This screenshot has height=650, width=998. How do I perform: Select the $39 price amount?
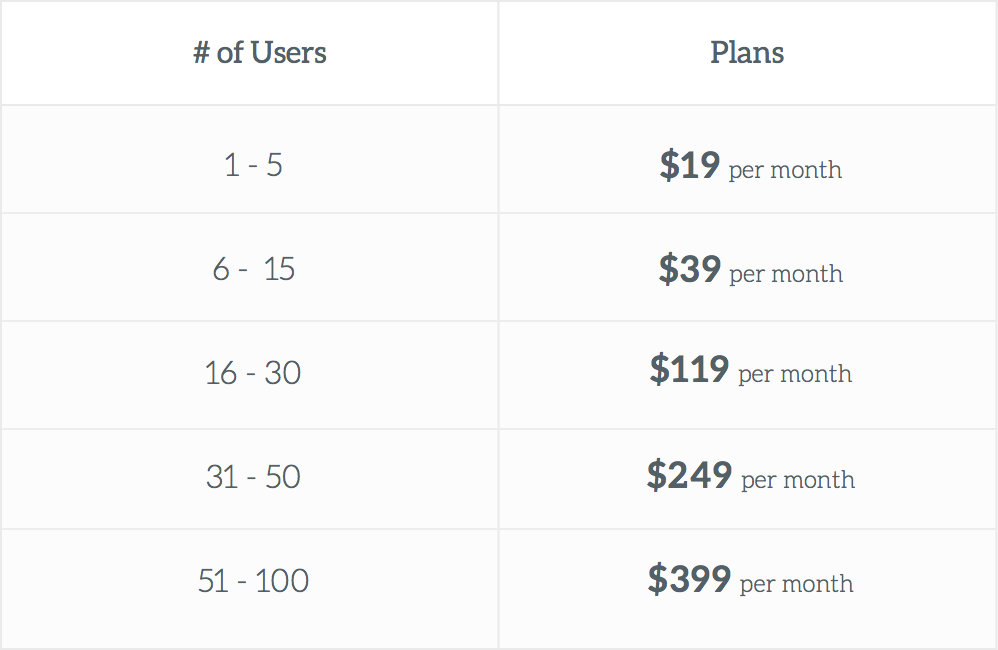[689, 269]
